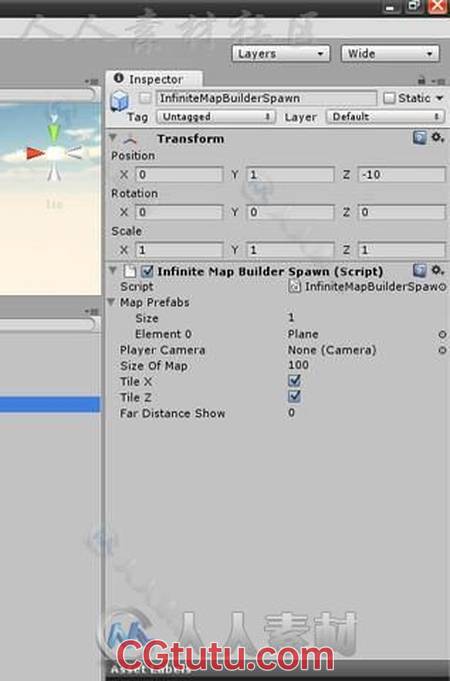Viewport: 450px width, 681px height.
Task: Click the Position Z field showing -10
Action: click(x=401, y=175)
